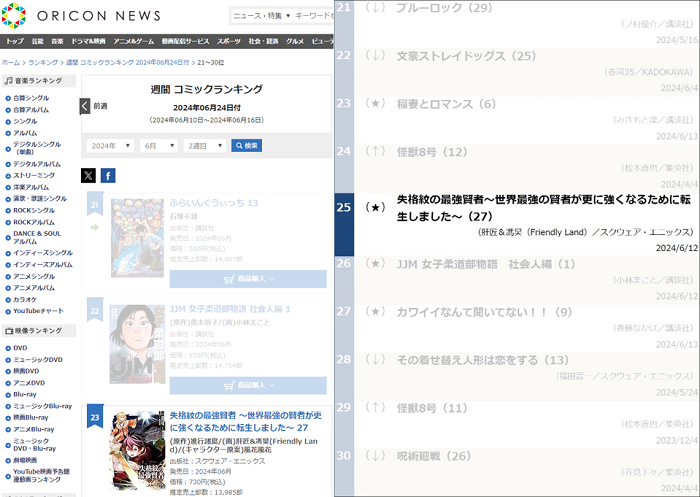This screenshot has height=497, width=700.
Task: Open ストリーミング ranking in sidebar
Action: coord(34,175)
